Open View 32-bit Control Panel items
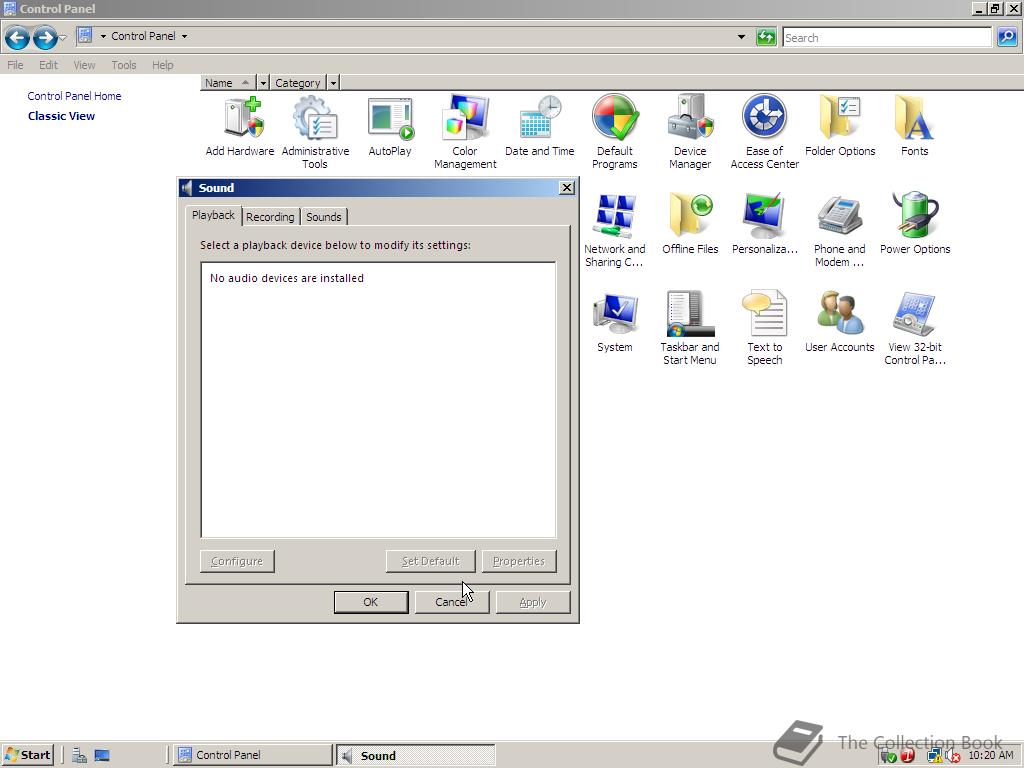The height and width of the screenshot is (768, 1024). pyautogui.click(x=914, y=328)
